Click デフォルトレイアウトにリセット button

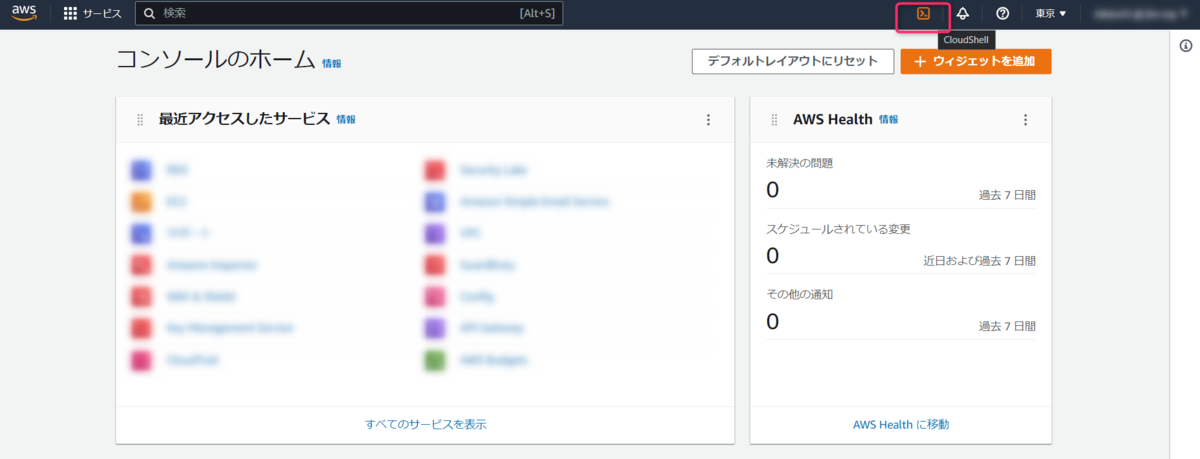[792, 61]
